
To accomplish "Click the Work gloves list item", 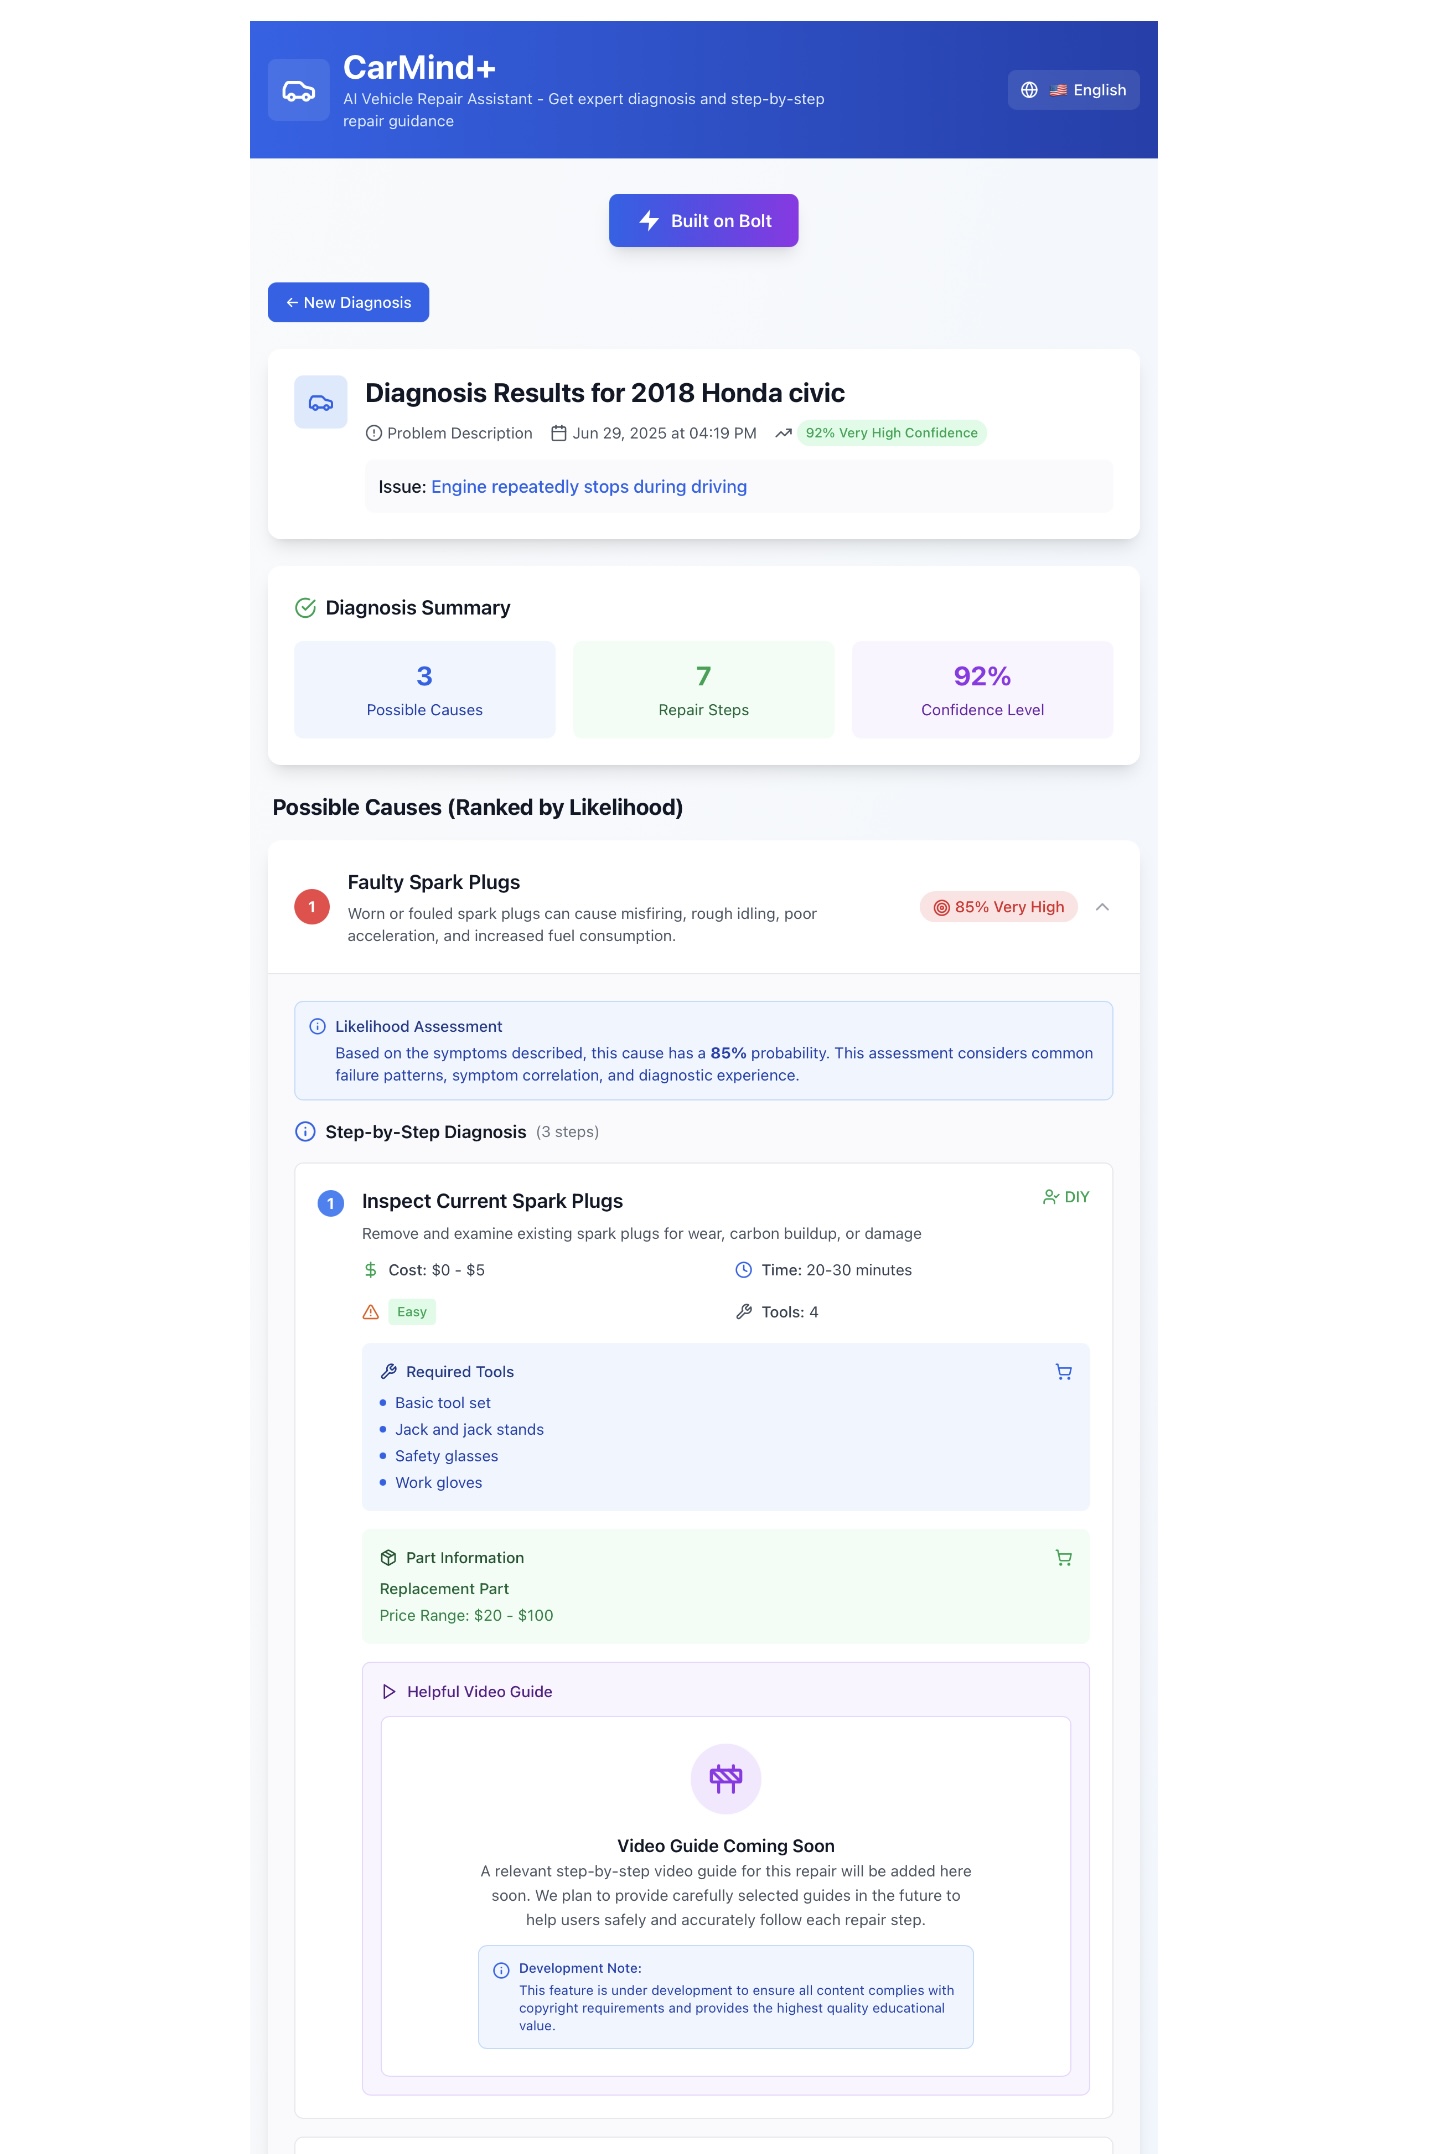I will [438, 1483].
